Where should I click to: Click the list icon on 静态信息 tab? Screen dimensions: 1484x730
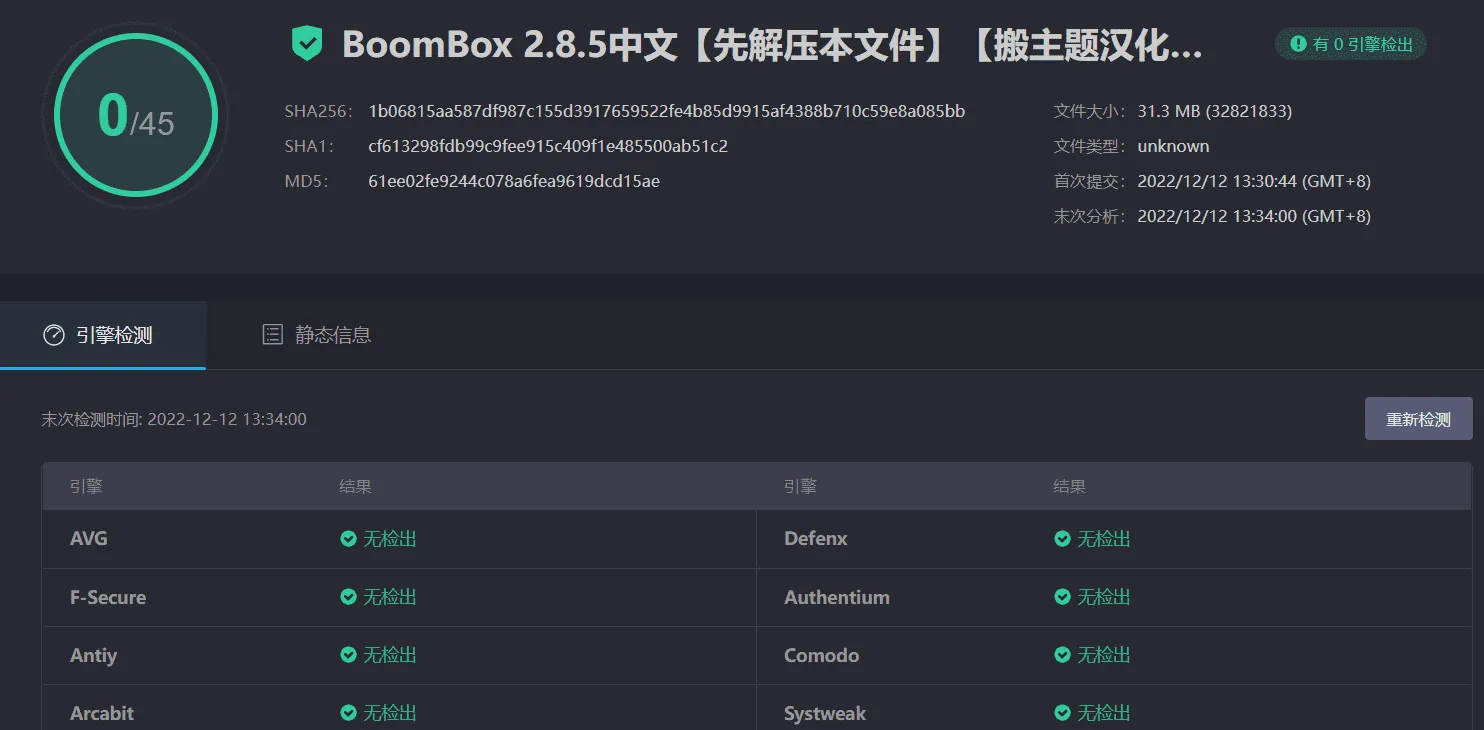tap(272, 335)
